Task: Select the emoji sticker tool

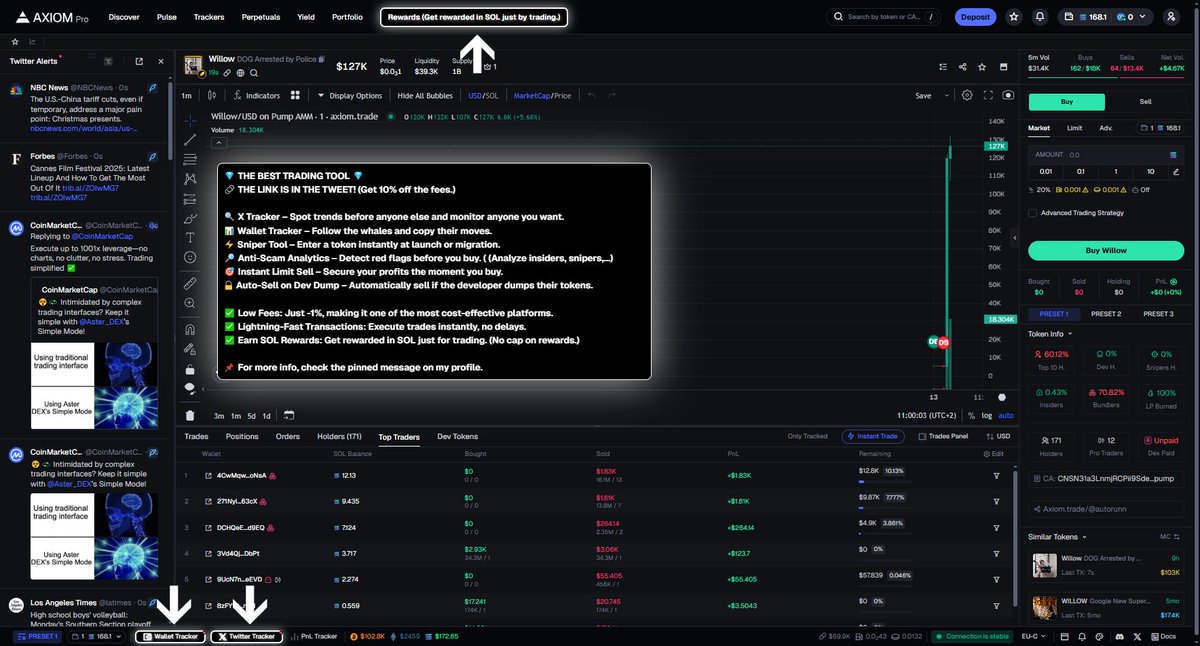Action: [x=190, y=257]
